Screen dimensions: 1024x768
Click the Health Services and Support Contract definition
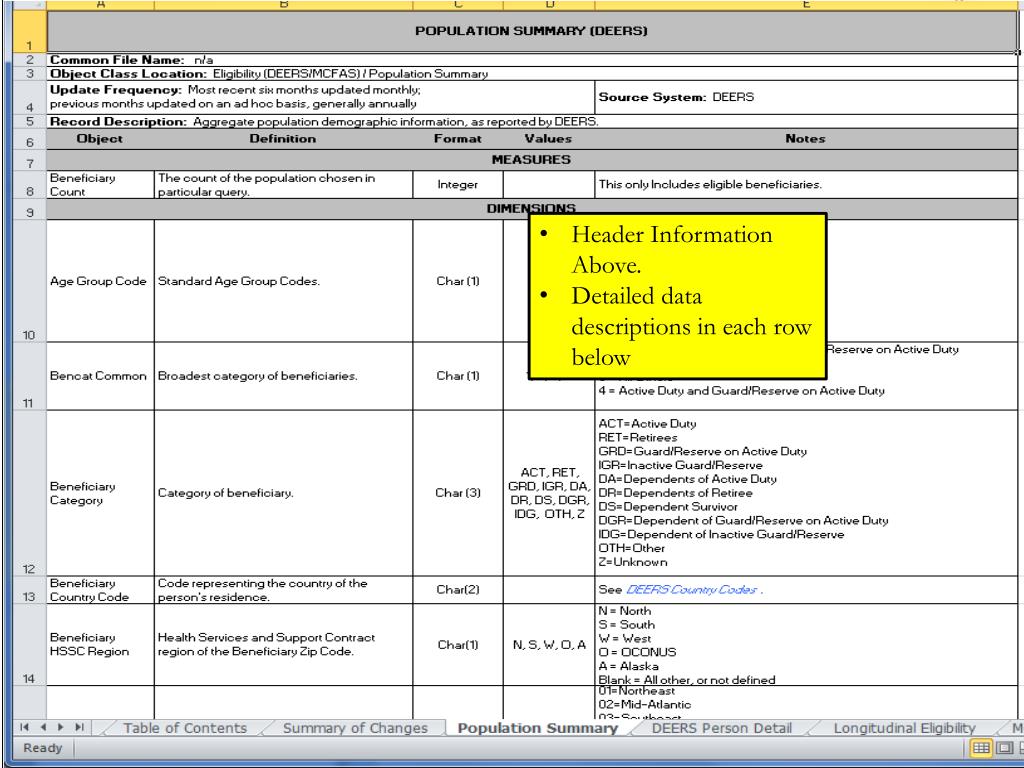click(x=283, y=645)
